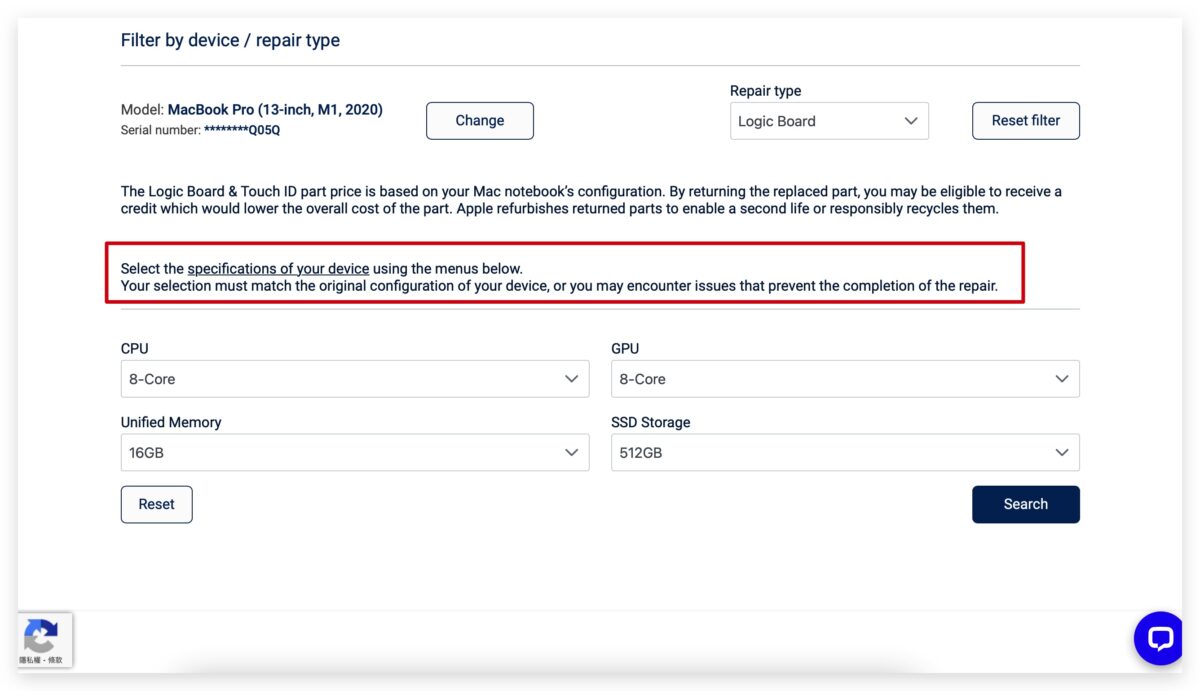Viewport: 1200px width, 691px height.
Task: Open the specifications of your device link
Action: coord(278,268)
